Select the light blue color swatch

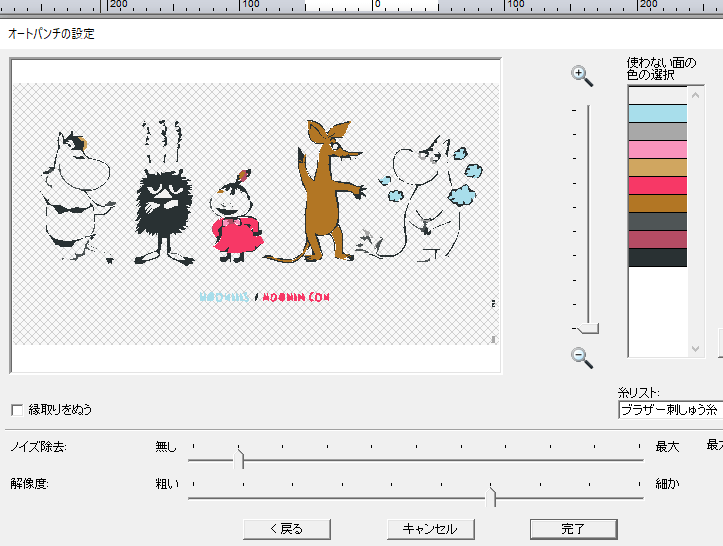657,113
